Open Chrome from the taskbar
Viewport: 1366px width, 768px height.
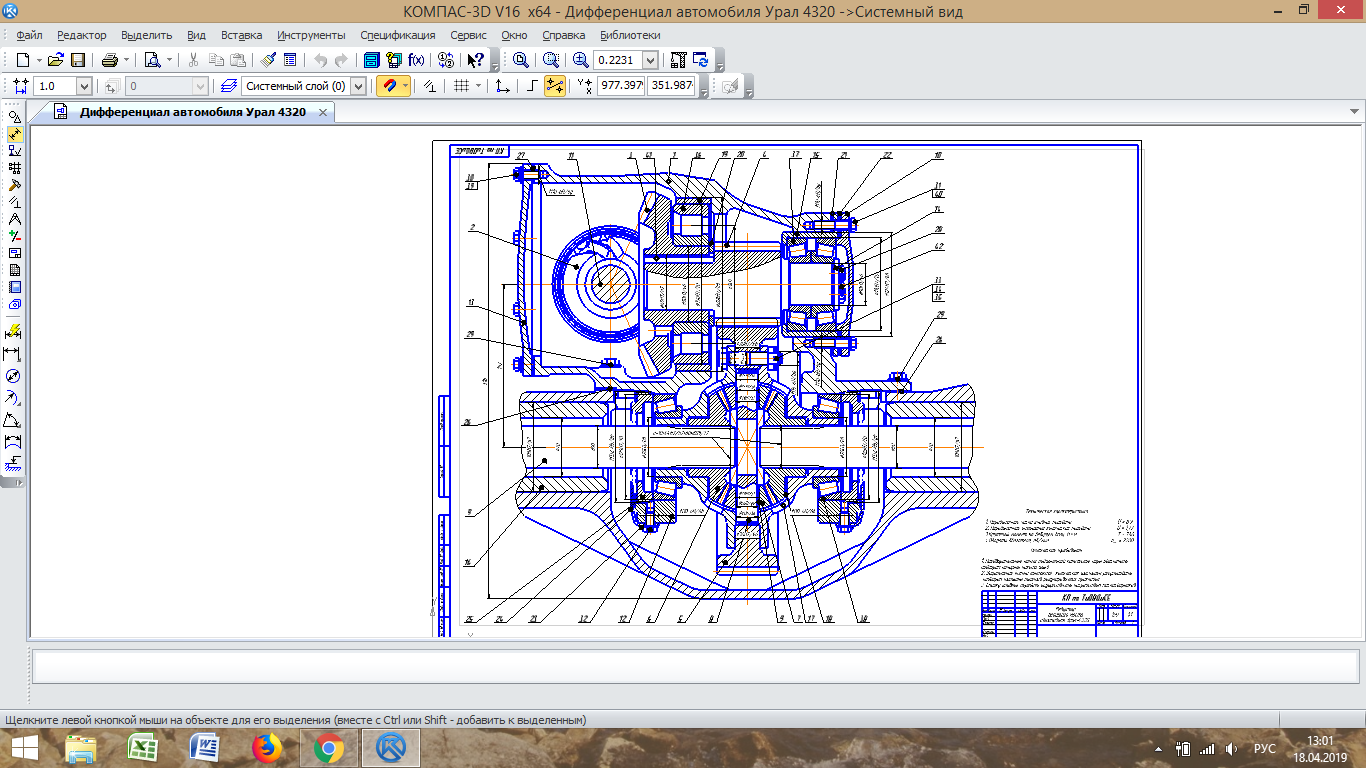coord(328,748)
